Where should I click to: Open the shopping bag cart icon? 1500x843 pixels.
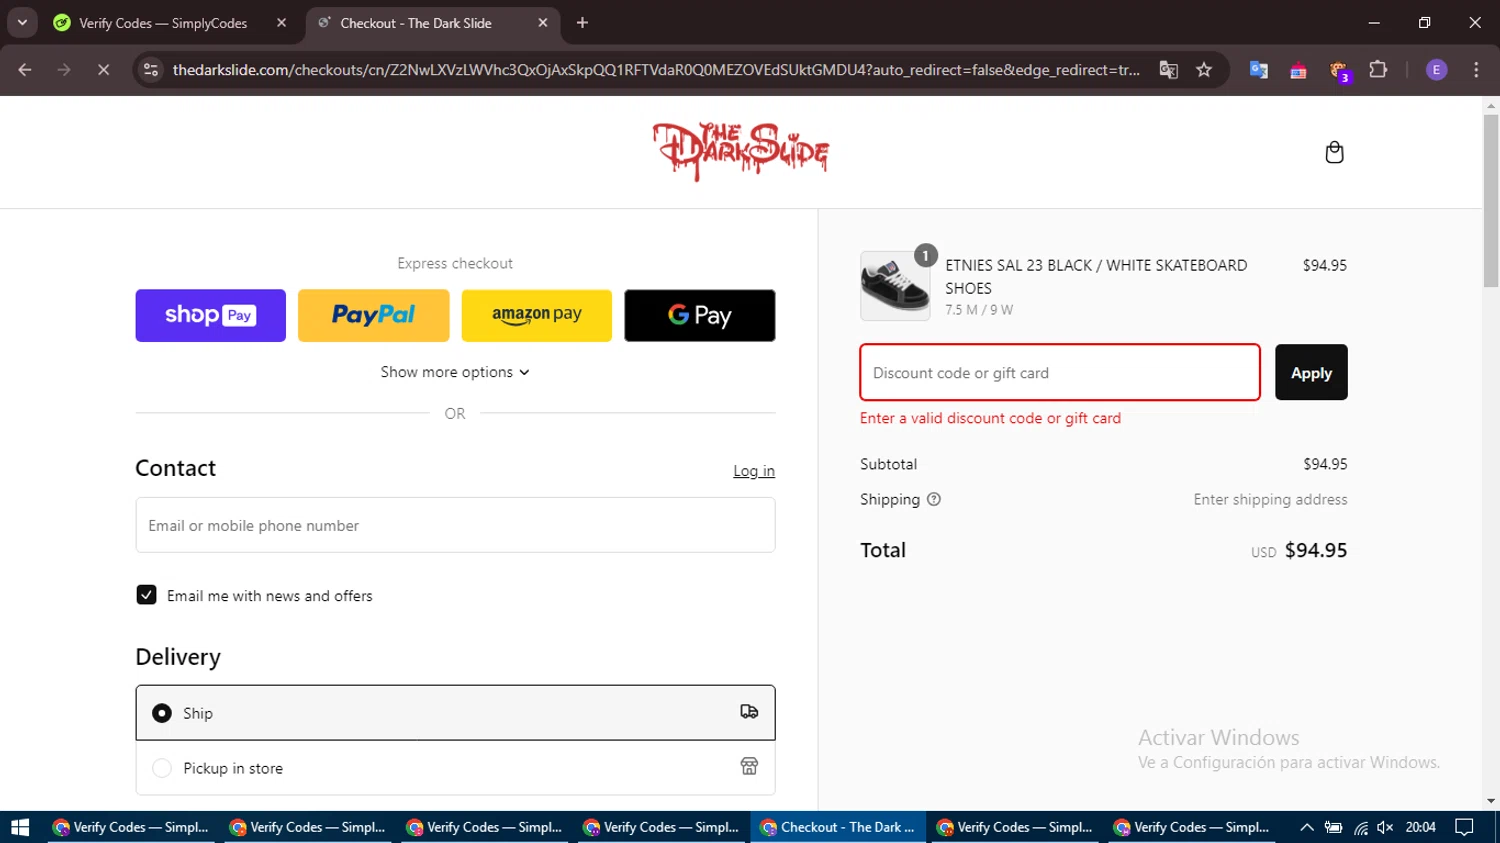[1334, 152]
